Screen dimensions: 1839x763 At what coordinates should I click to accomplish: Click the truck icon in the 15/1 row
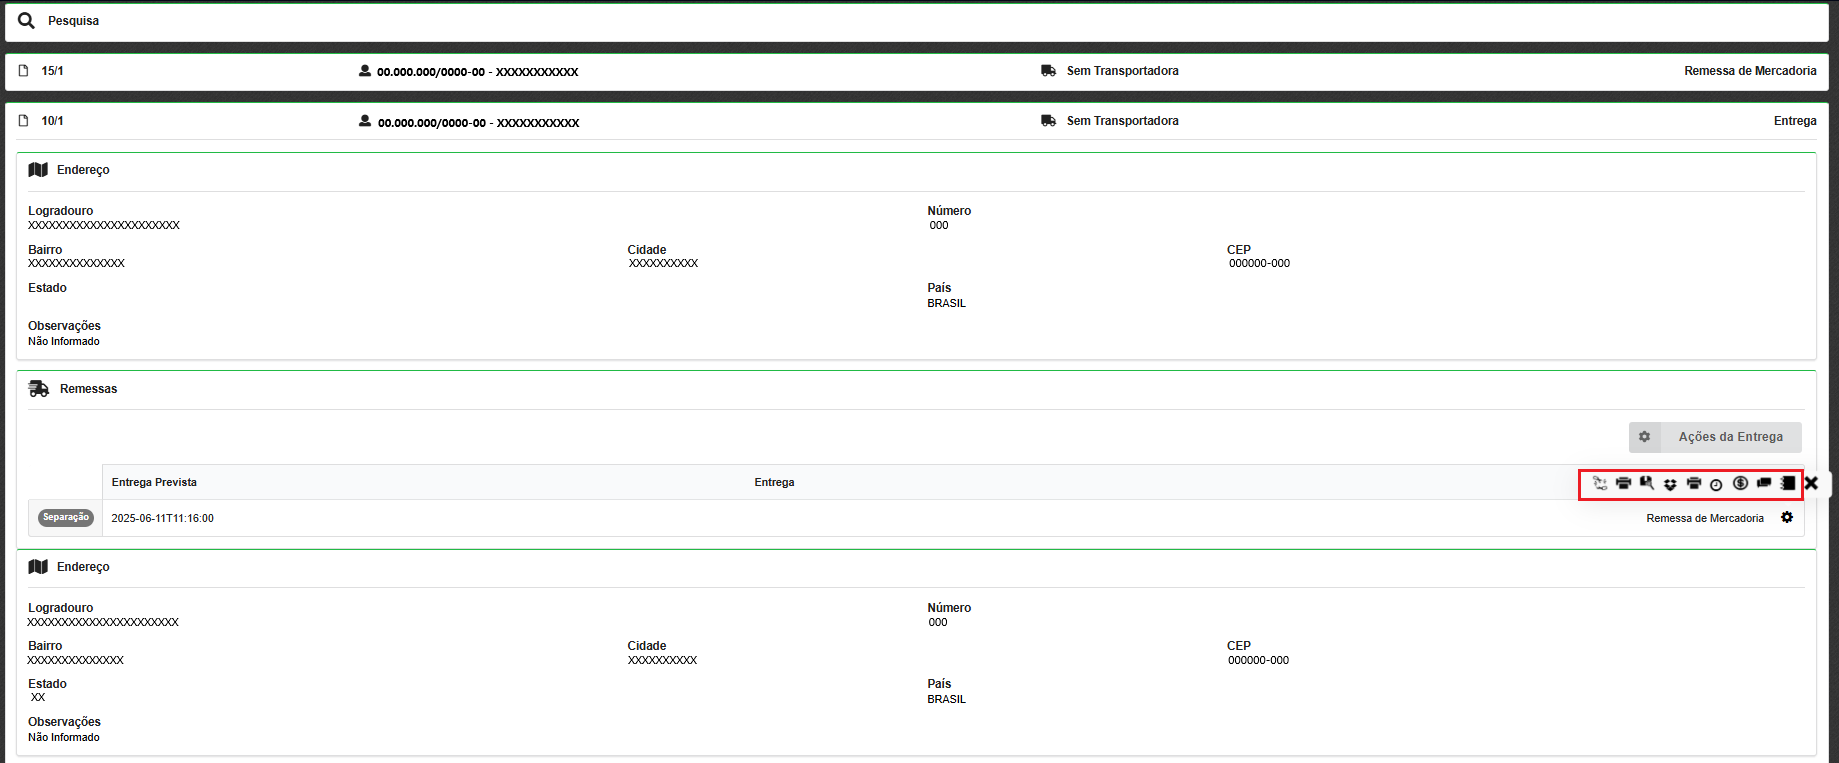1048,71
